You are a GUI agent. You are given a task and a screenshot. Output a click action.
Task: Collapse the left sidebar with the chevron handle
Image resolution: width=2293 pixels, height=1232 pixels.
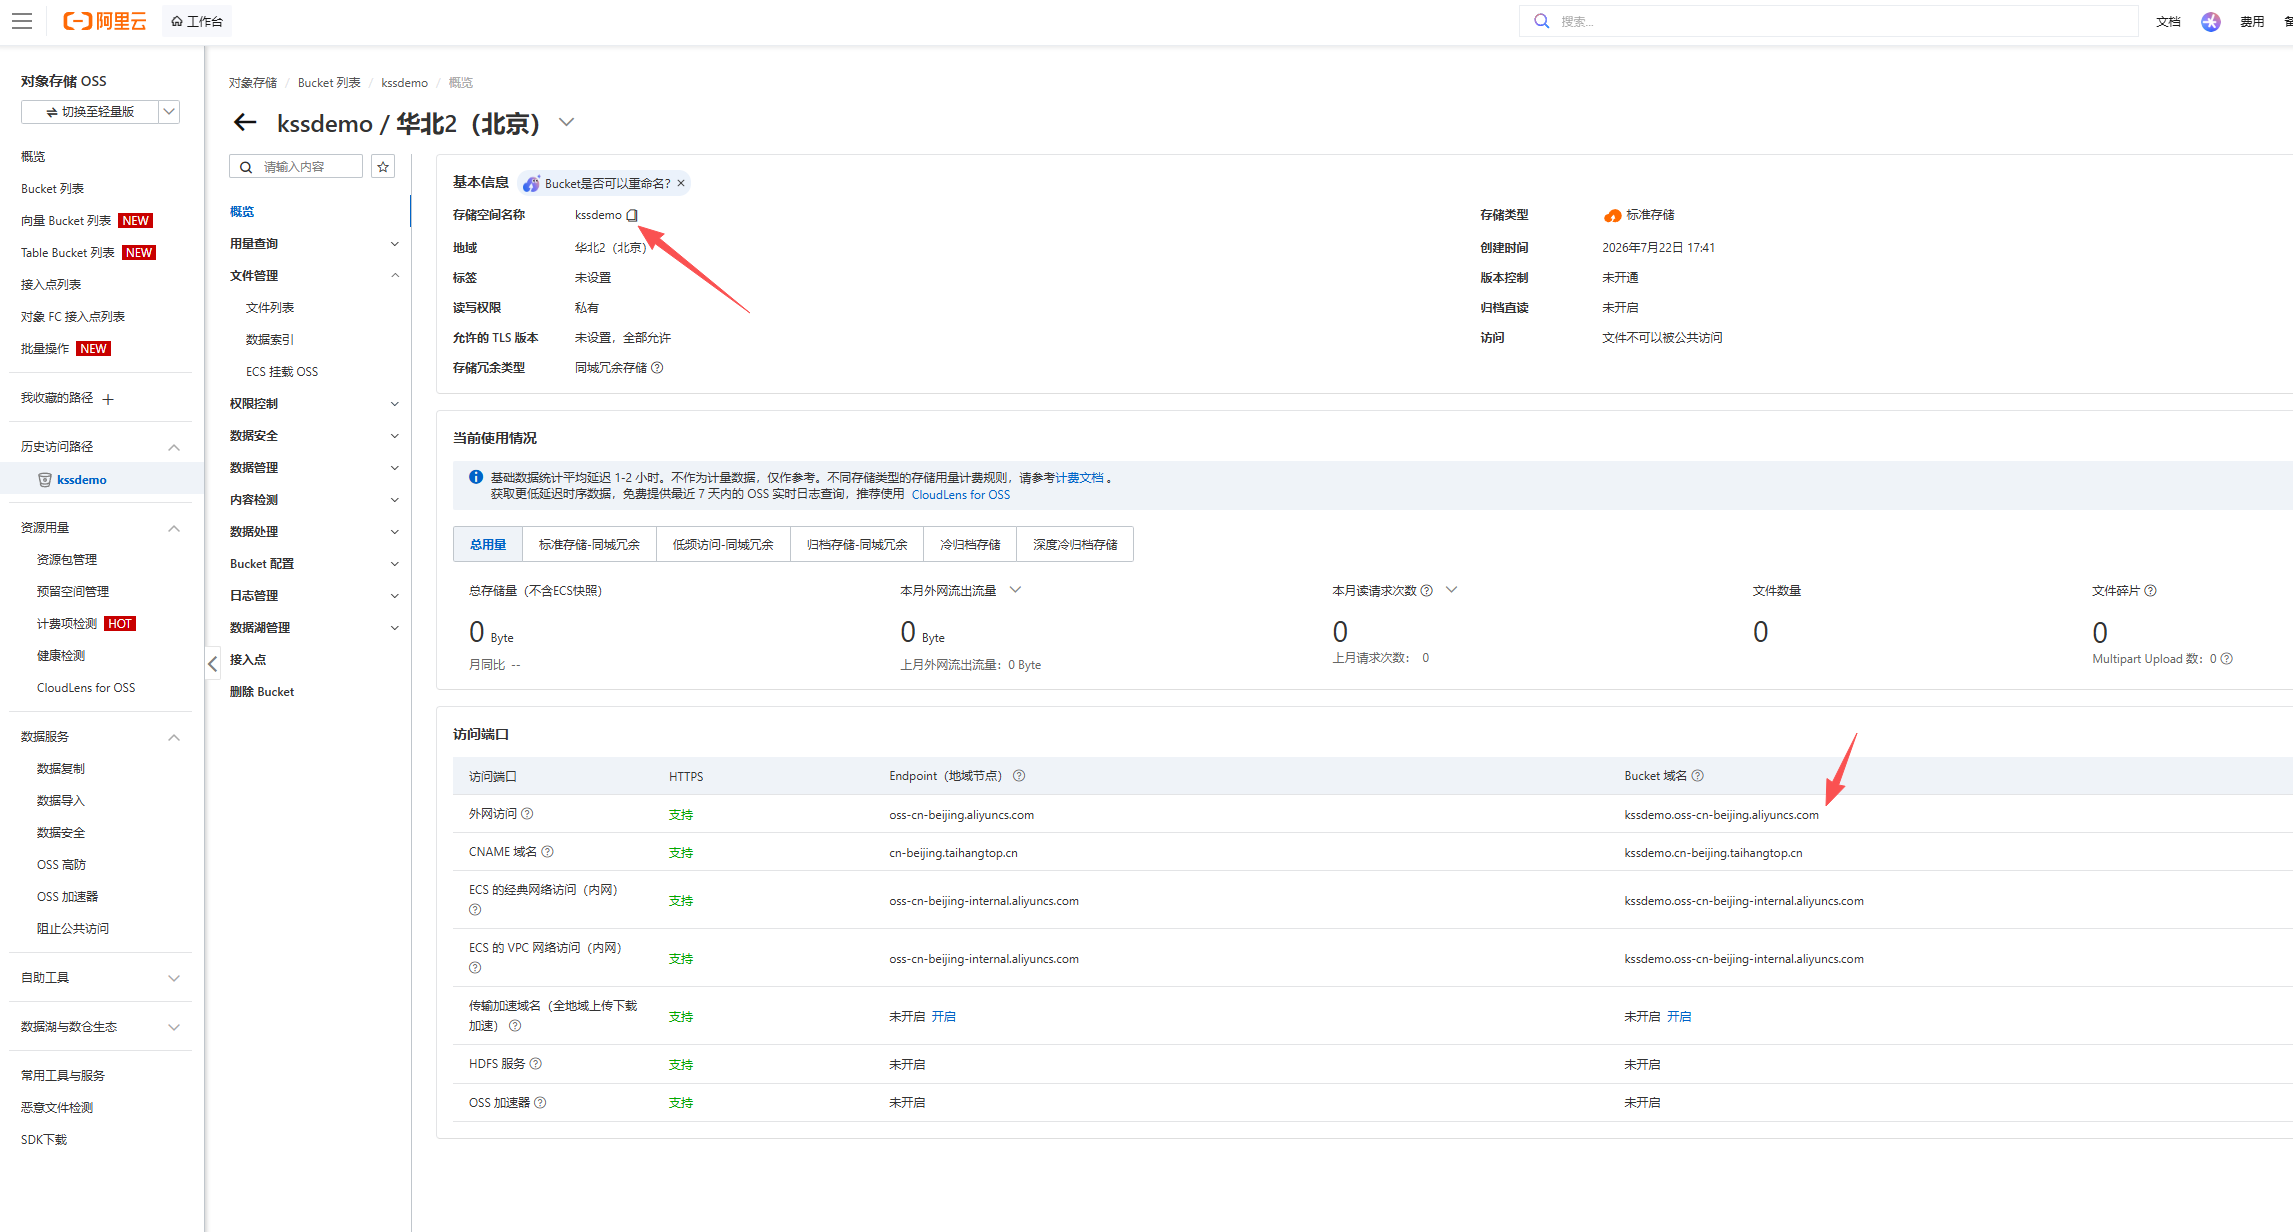click(212, 663)
